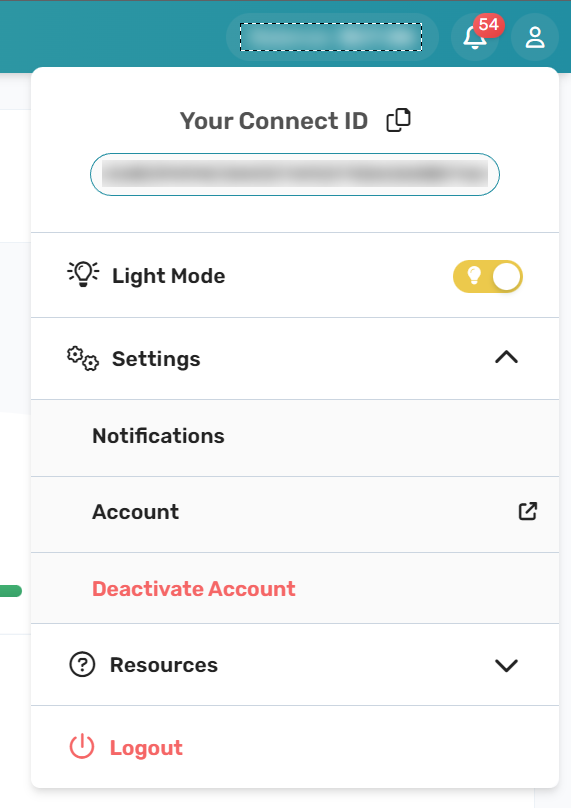This screenshot has width=571, height=808.
Task: Open notifications bell with 54 badge
Action: pos(475,37)
